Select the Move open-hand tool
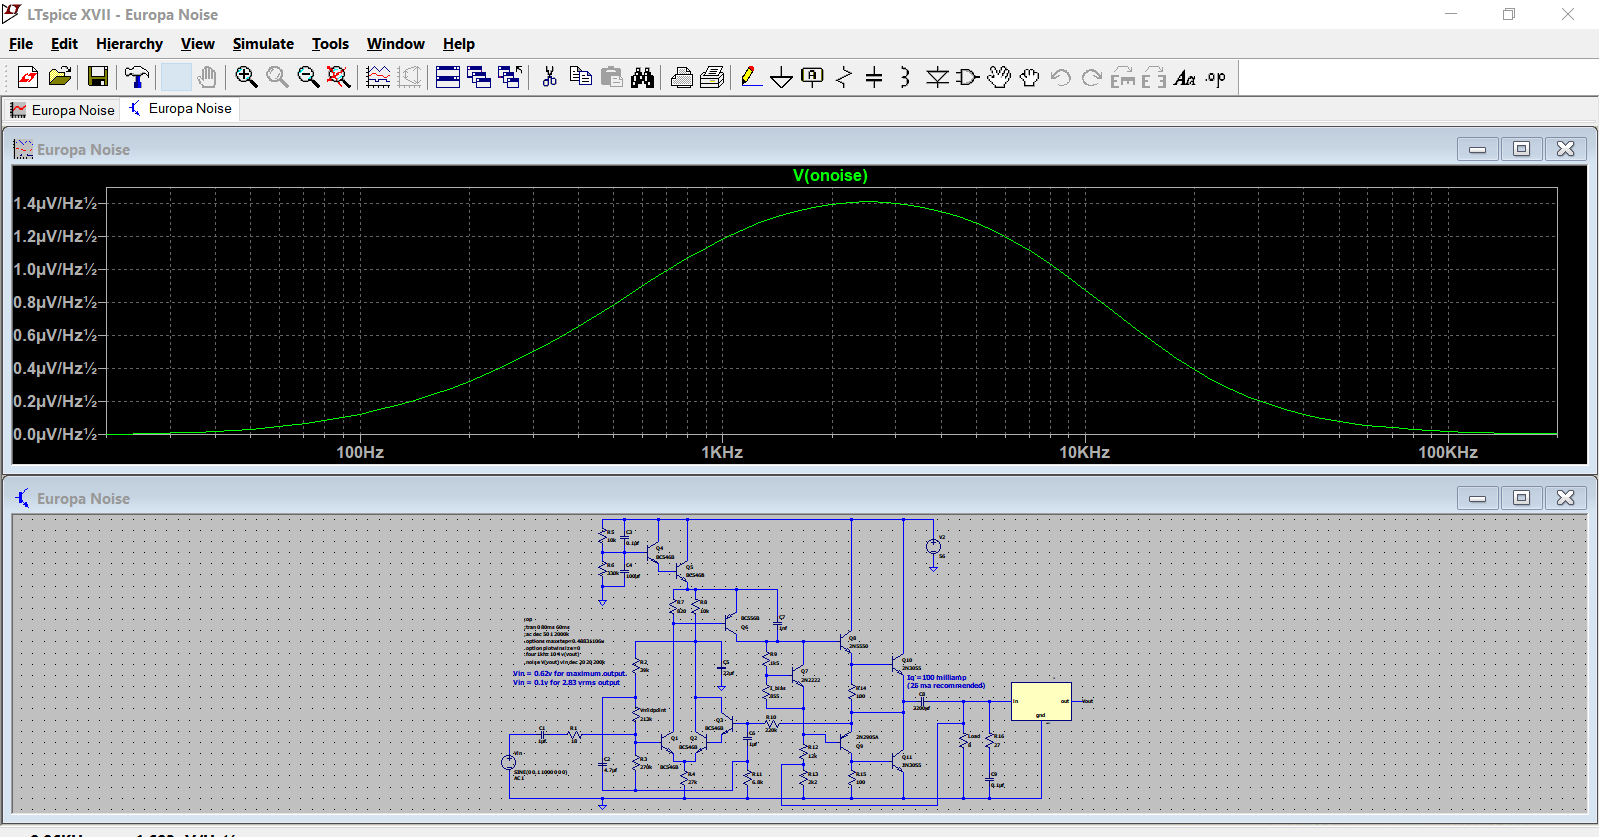1599x837 pixels. [x=999, y=77]
